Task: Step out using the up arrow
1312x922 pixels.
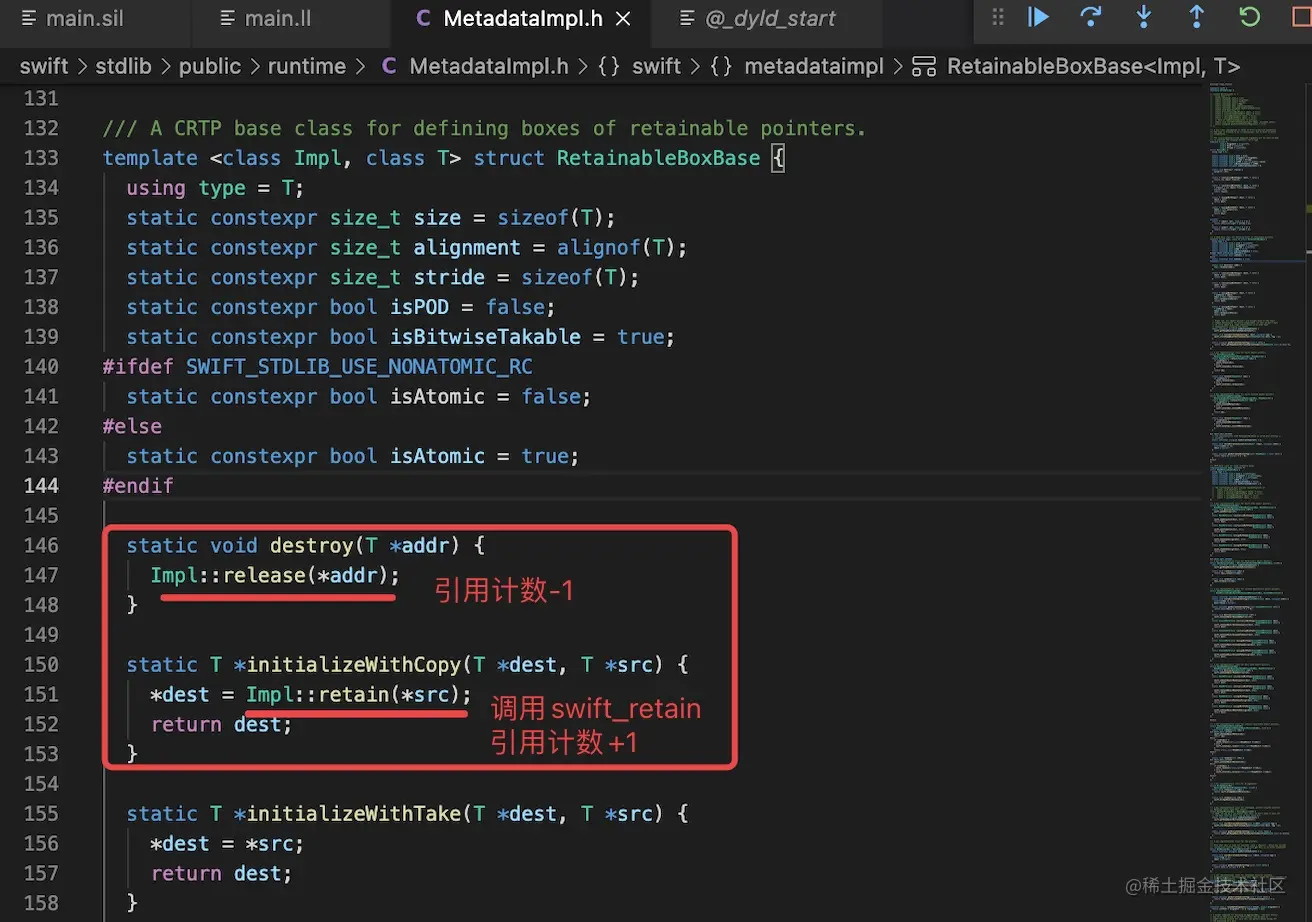Action: click(1196, 17)
